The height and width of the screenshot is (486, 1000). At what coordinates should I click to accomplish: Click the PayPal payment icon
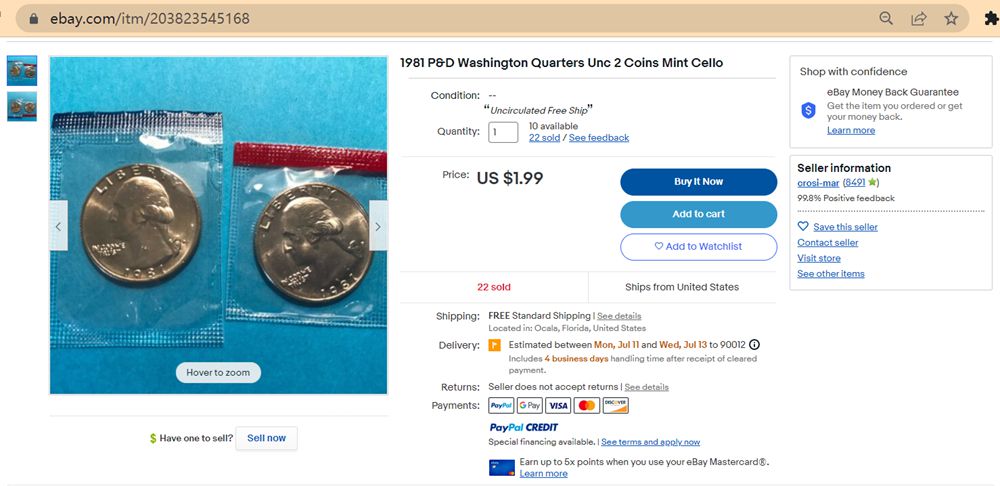(x=501, y=405)
